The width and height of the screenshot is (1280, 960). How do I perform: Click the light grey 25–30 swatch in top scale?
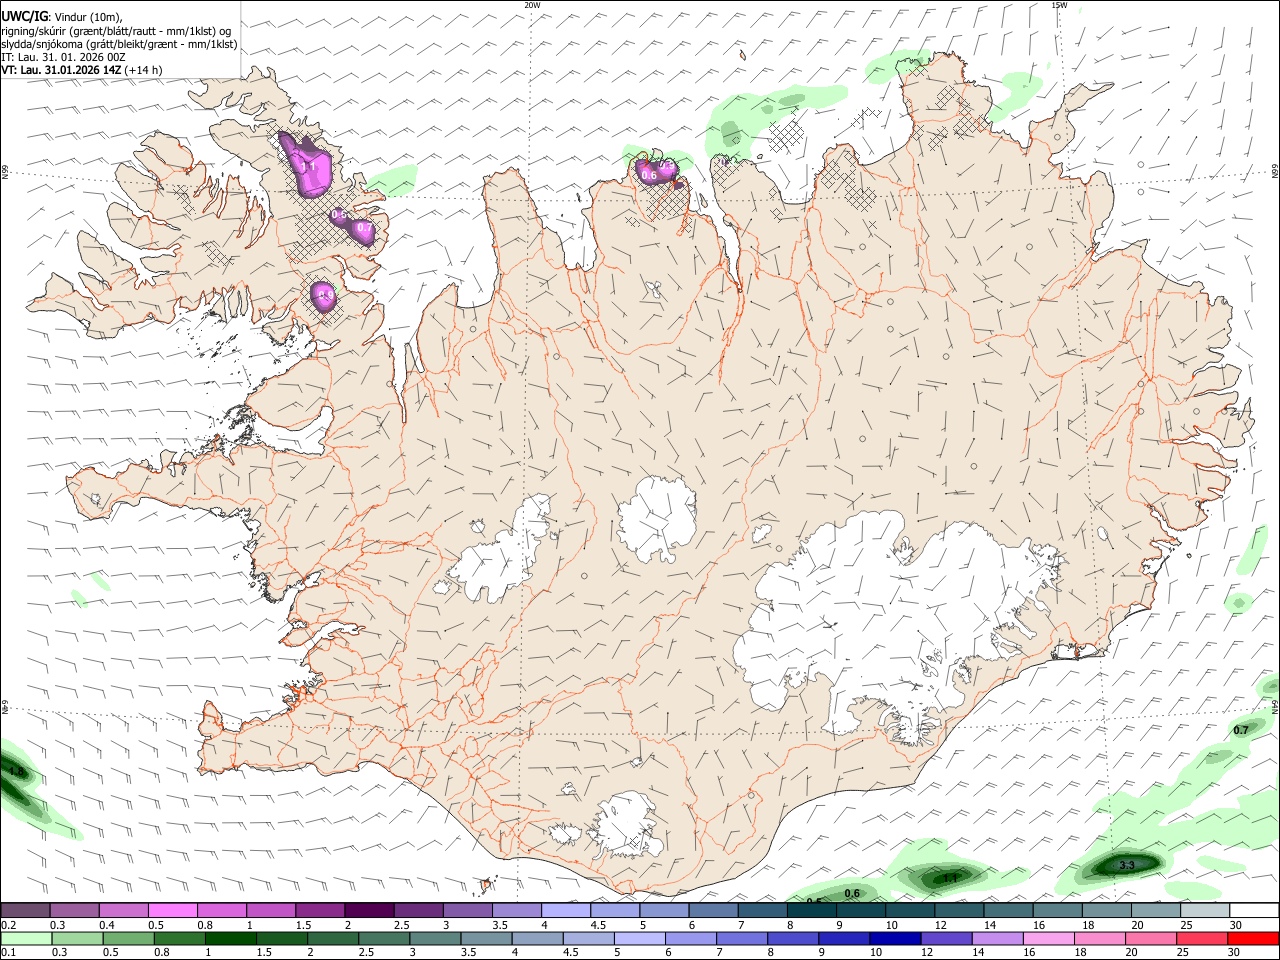(1205, 910)
